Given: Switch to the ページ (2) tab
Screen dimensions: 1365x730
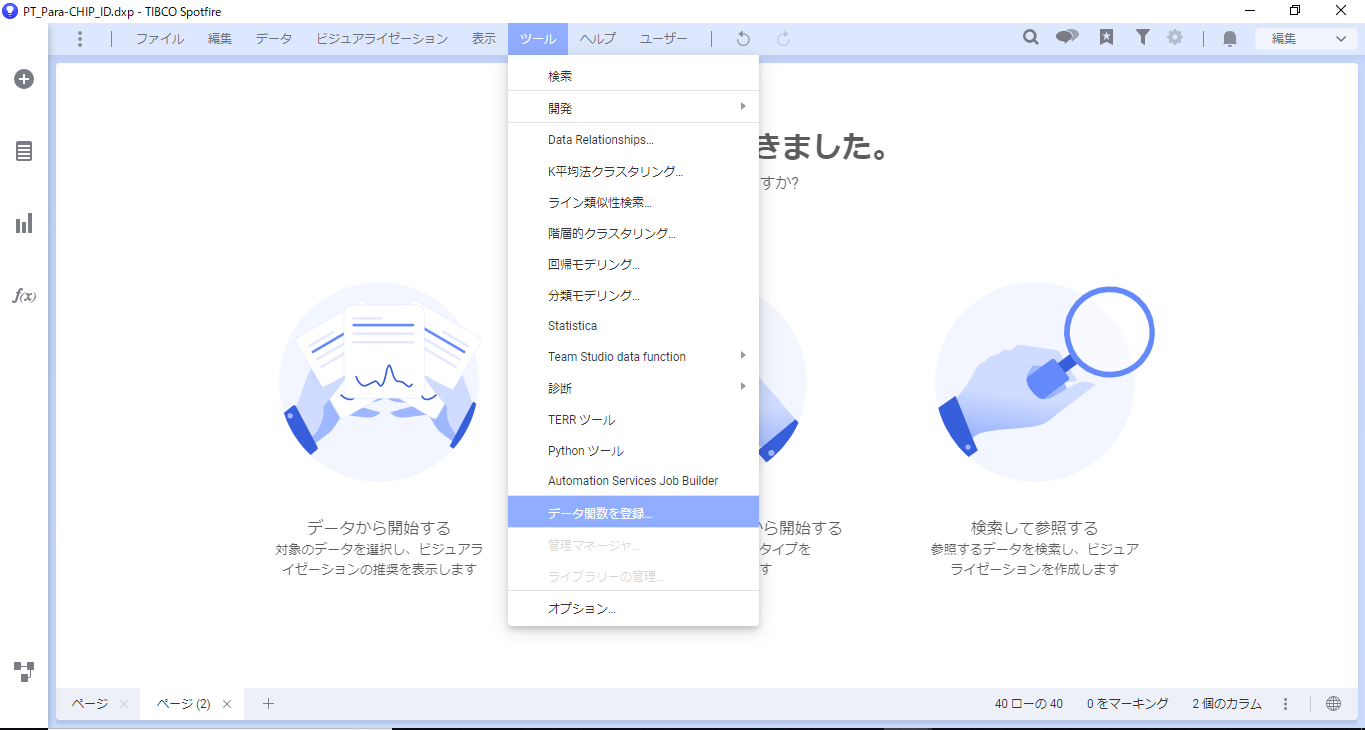Looking at the screenshot, I should [x=183, y=704].
